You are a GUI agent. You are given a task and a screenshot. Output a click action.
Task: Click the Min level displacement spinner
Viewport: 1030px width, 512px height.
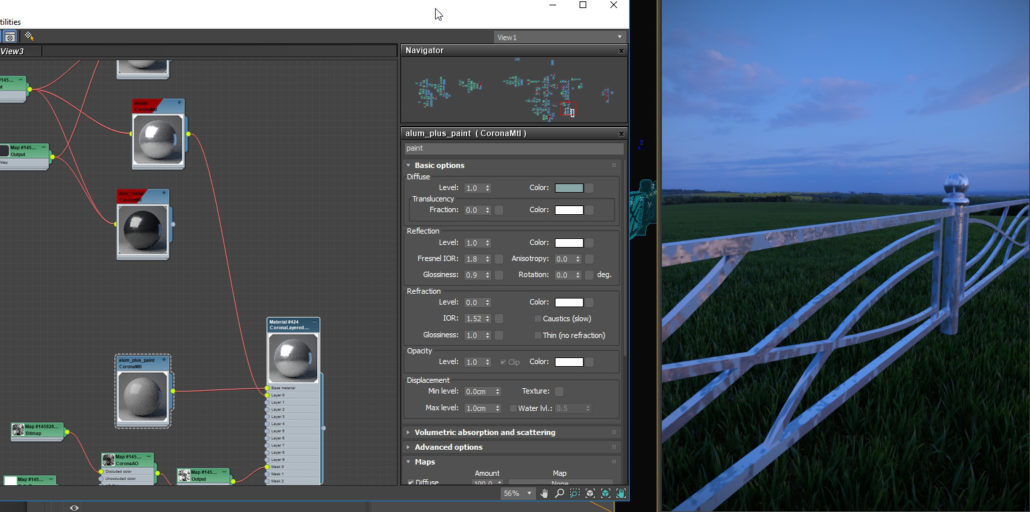(497, 391)
